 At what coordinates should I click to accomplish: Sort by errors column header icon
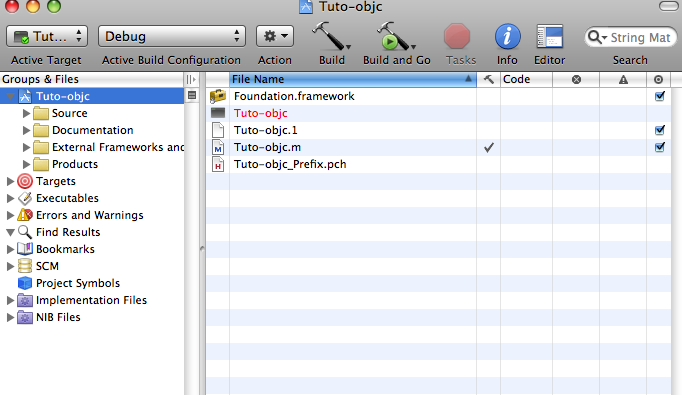tap(576, 80)
